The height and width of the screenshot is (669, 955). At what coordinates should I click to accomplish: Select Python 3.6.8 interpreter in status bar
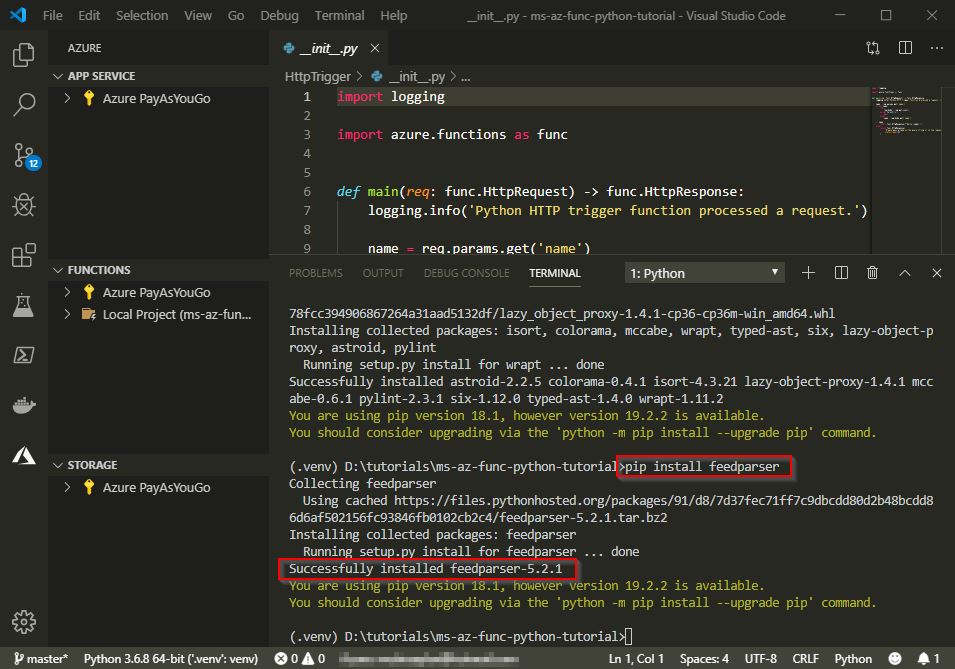(x=171, y=659)
